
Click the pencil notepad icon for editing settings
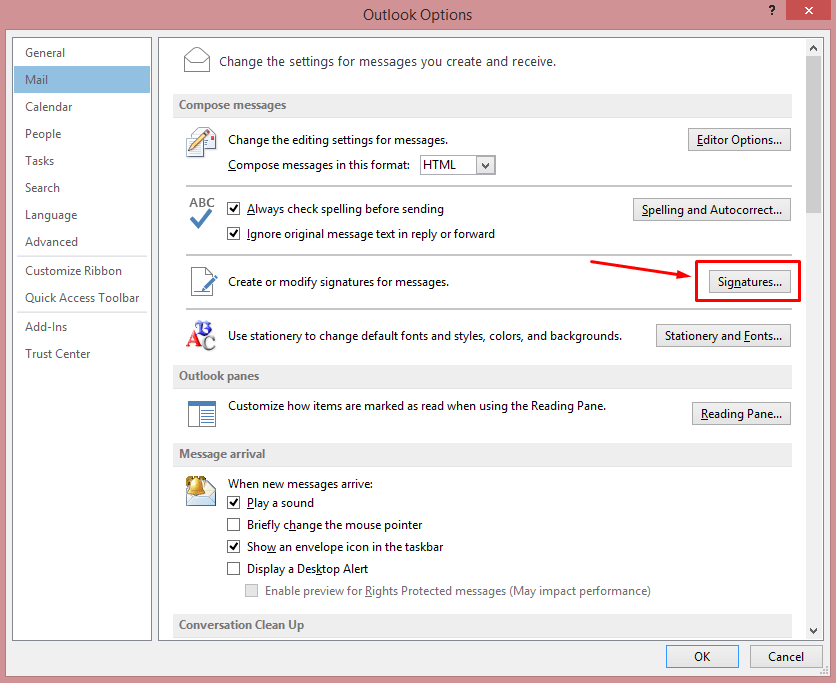[x=201, y=142]
